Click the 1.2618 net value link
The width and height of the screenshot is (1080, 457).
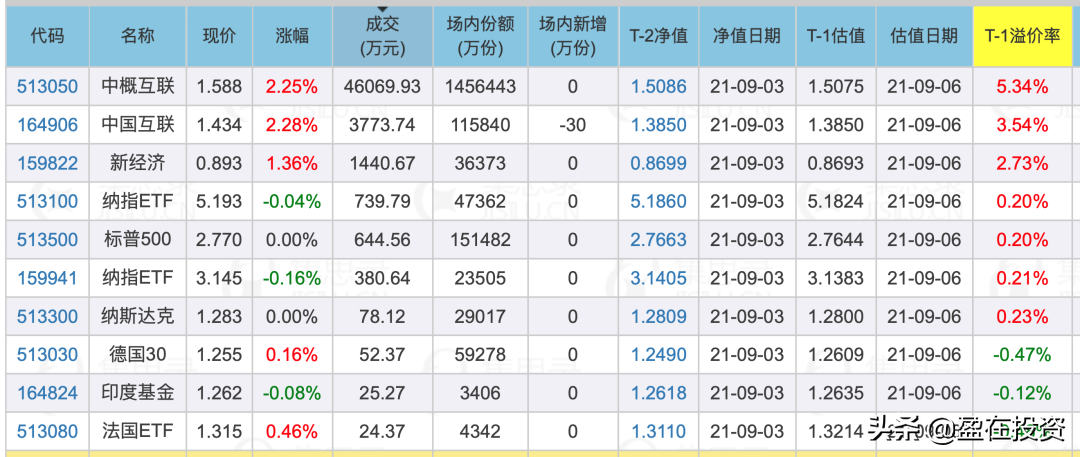(x=658, y=393)
